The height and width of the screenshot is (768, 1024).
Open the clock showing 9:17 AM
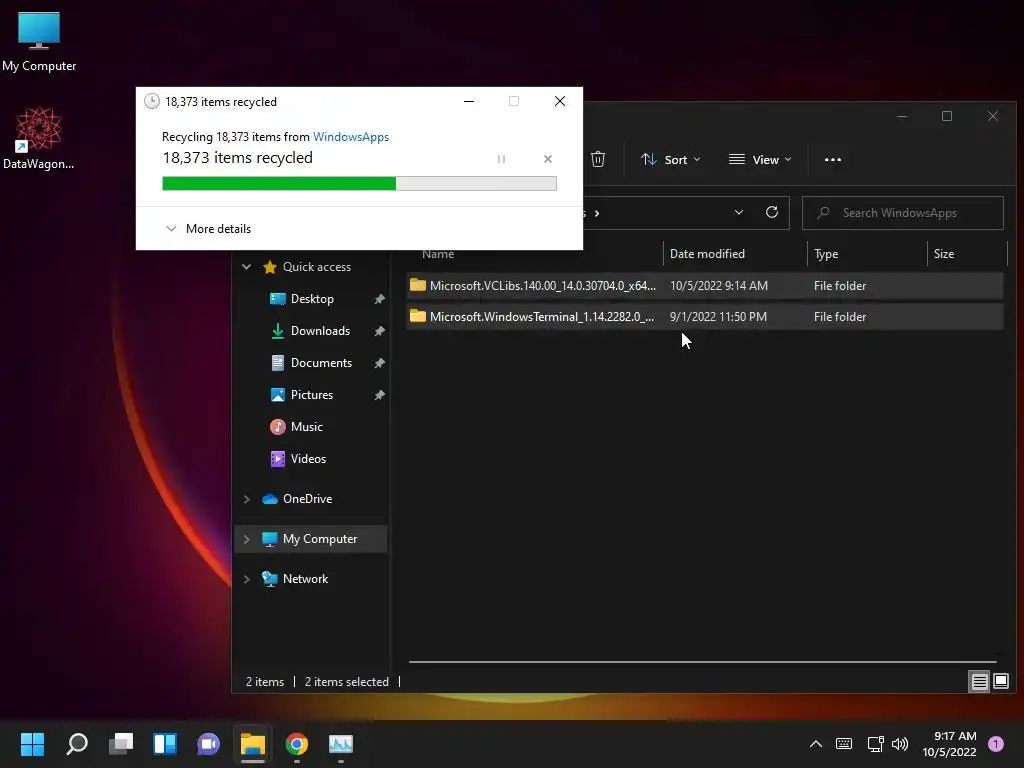pyautogui.click(x=949, y=744)
